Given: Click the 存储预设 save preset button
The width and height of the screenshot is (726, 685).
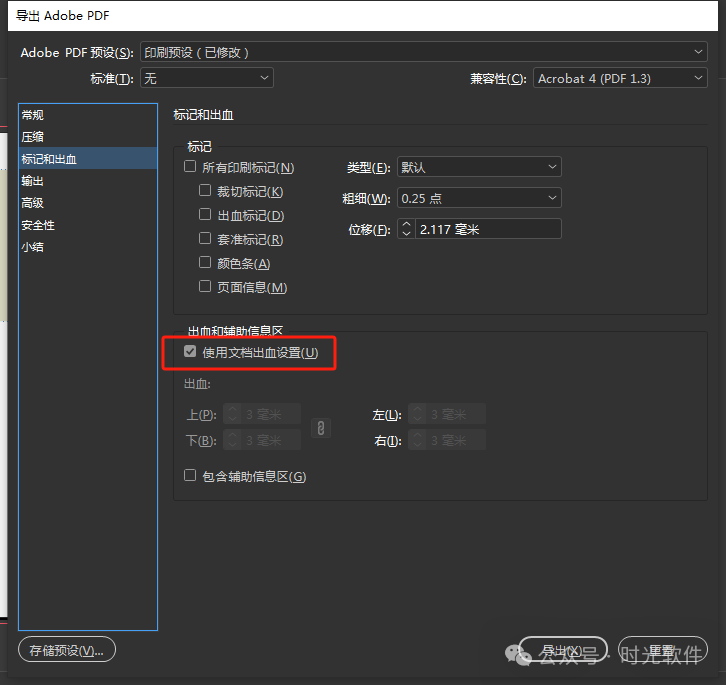Looking at the screenshot, I should tap(67, 650).
